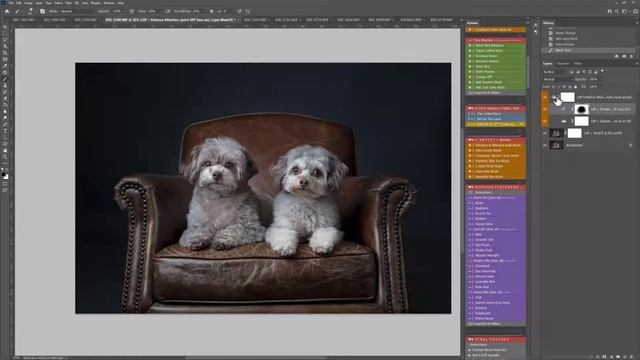Create new snapshot in History panel
The width and height of the screenshot is (640, 360).
(624, 56)
